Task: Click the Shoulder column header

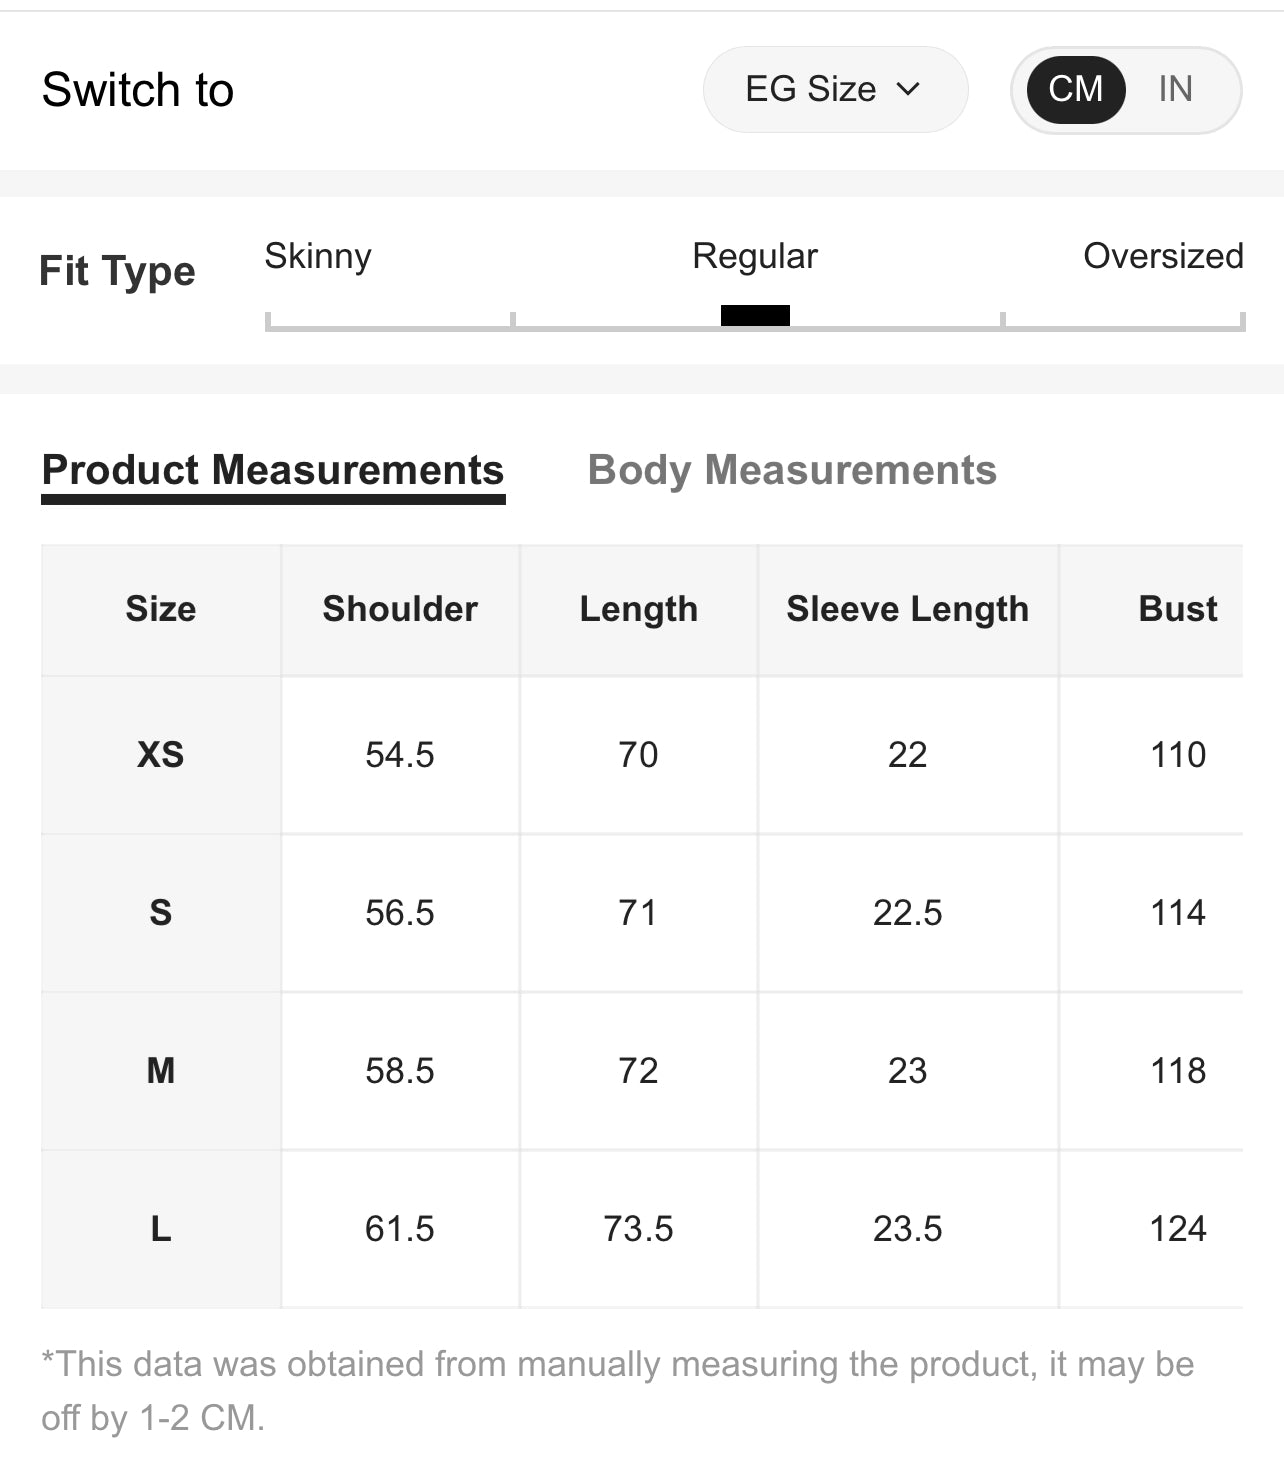Action: coord(400,609)
